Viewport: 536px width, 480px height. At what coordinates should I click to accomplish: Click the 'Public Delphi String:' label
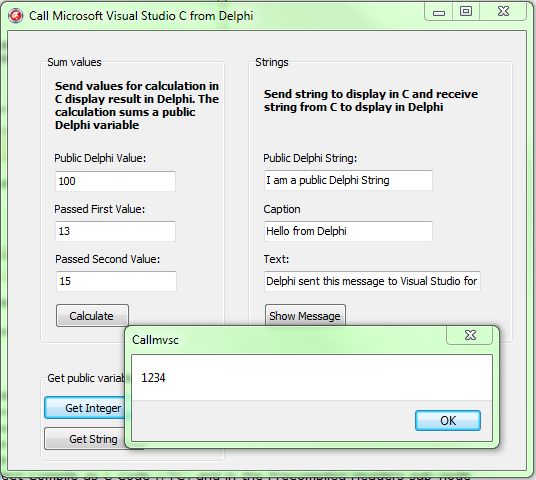coord(310,158)
